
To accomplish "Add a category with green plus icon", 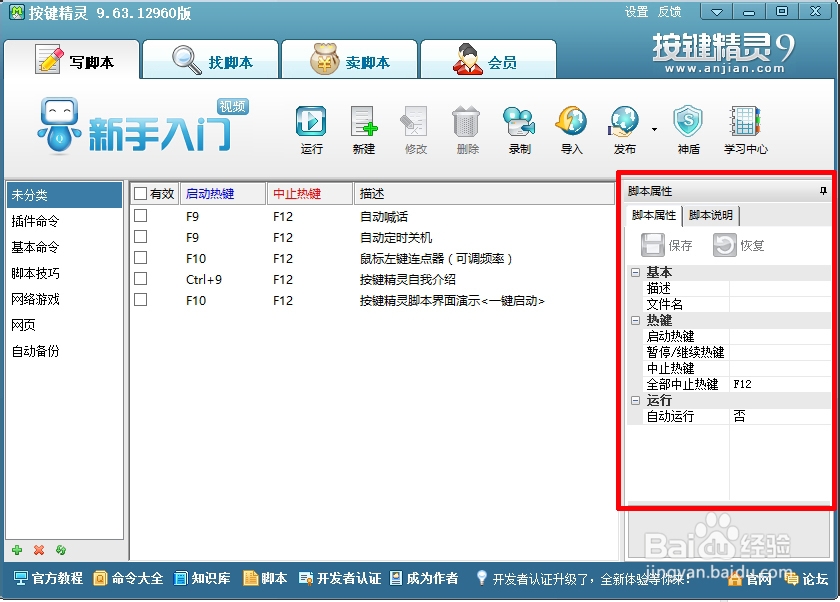I will click(17, 550).
